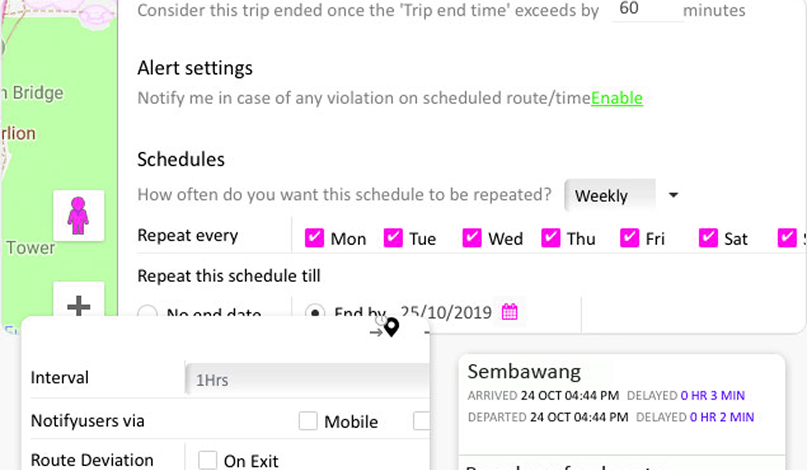The image size is (807, 470).
Task: Click the pink street view person icon
Action: [78, 215]
